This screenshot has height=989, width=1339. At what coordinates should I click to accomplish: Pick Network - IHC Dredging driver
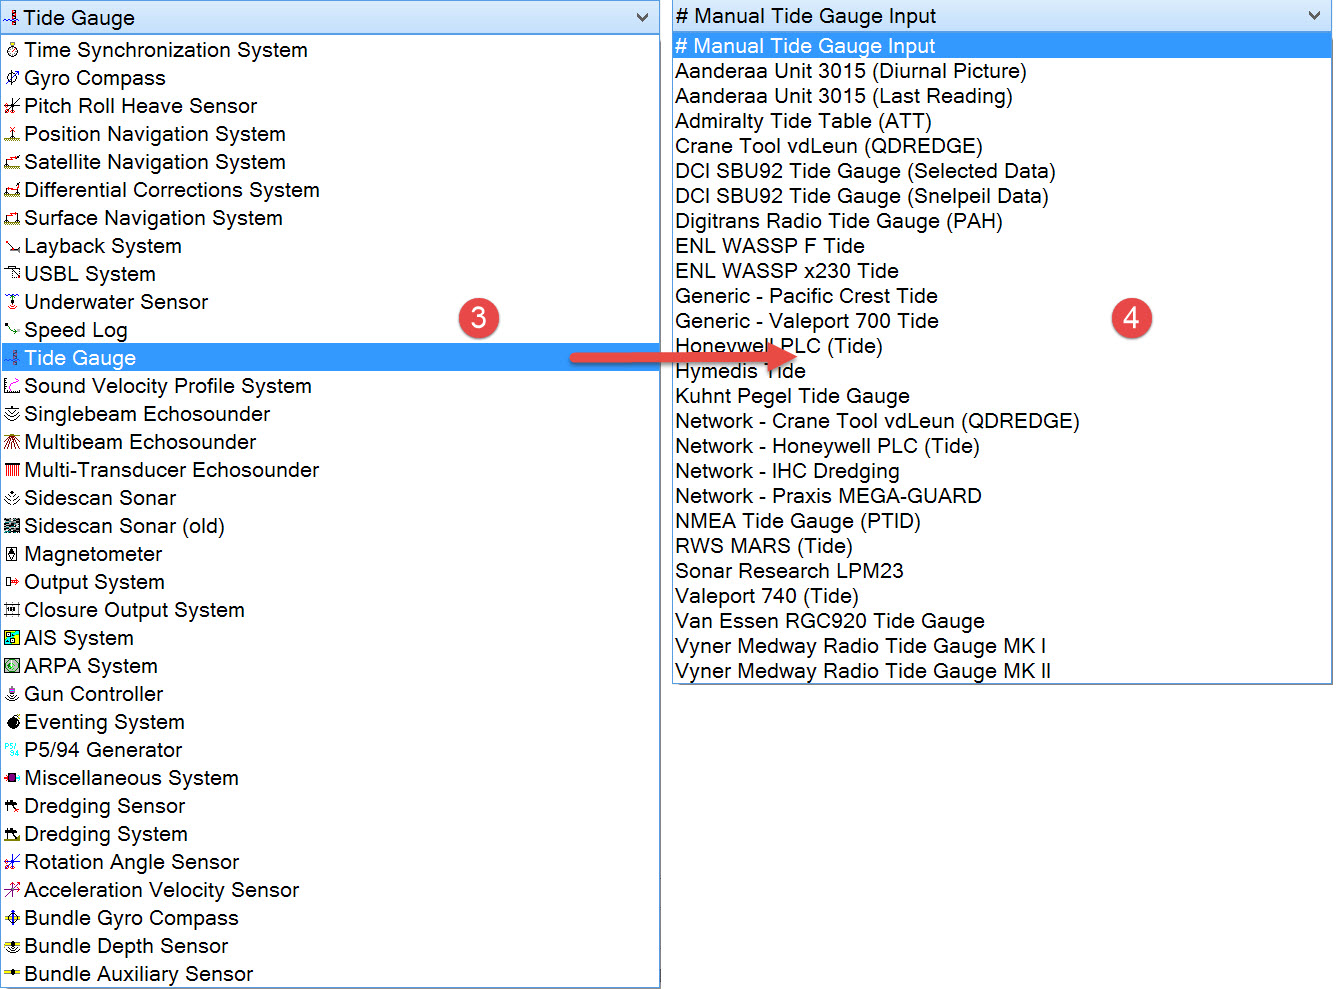click(x=1002, y=471)
